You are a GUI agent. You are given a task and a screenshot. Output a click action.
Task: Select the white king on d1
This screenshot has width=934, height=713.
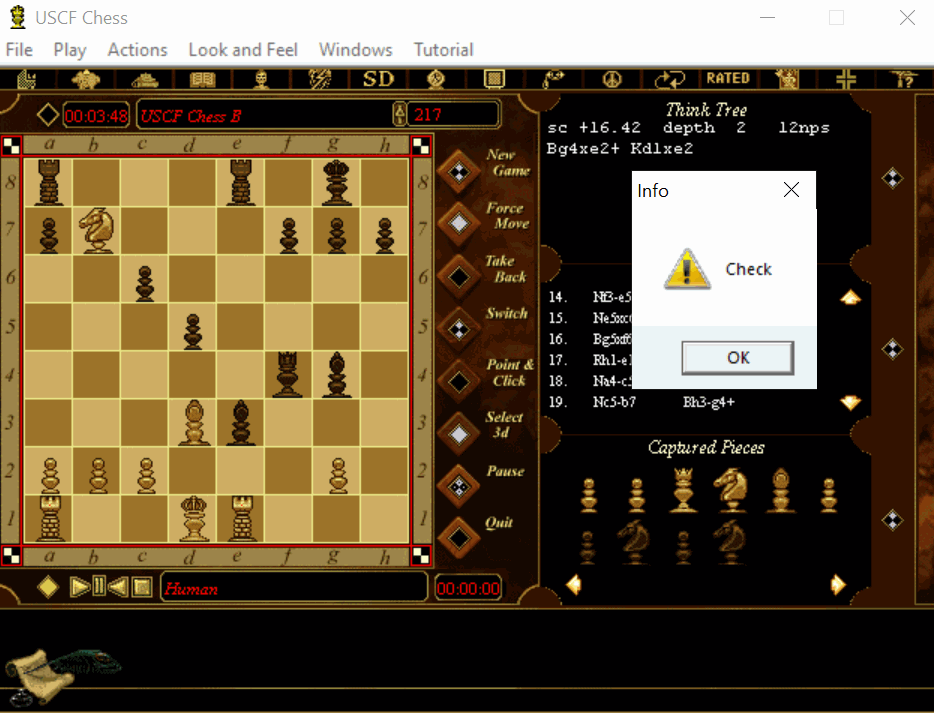tap(192, 518)
